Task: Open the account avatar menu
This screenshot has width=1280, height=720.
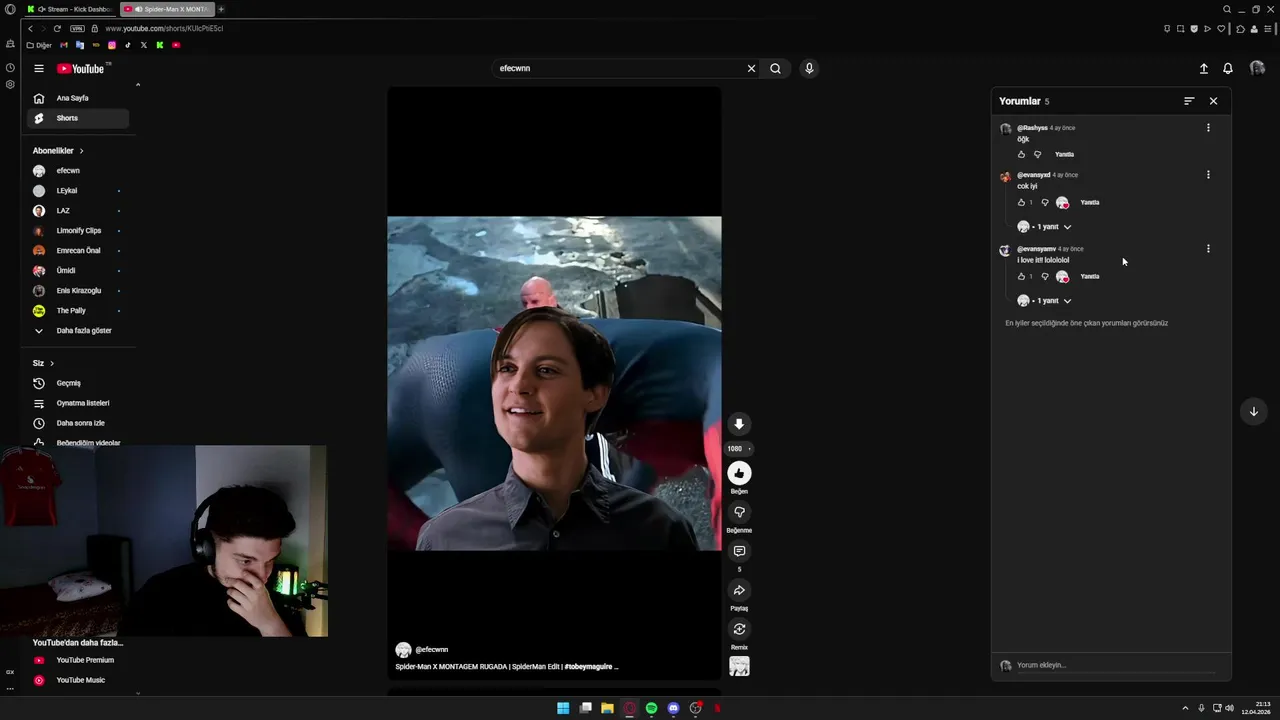Action: tap(1257, 69)
